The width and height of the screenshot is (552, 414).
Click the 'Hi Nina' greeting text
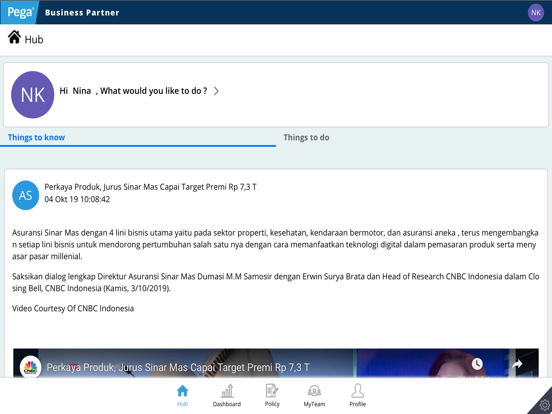(75, 91)
